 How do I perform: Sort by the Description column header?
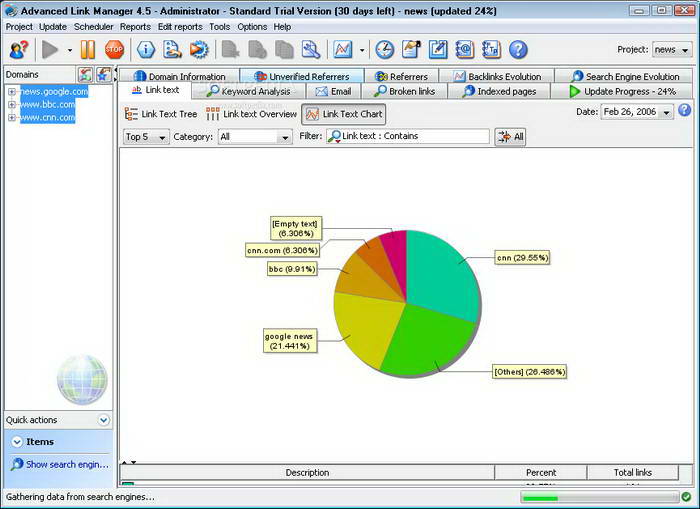(x=307, y=472)
